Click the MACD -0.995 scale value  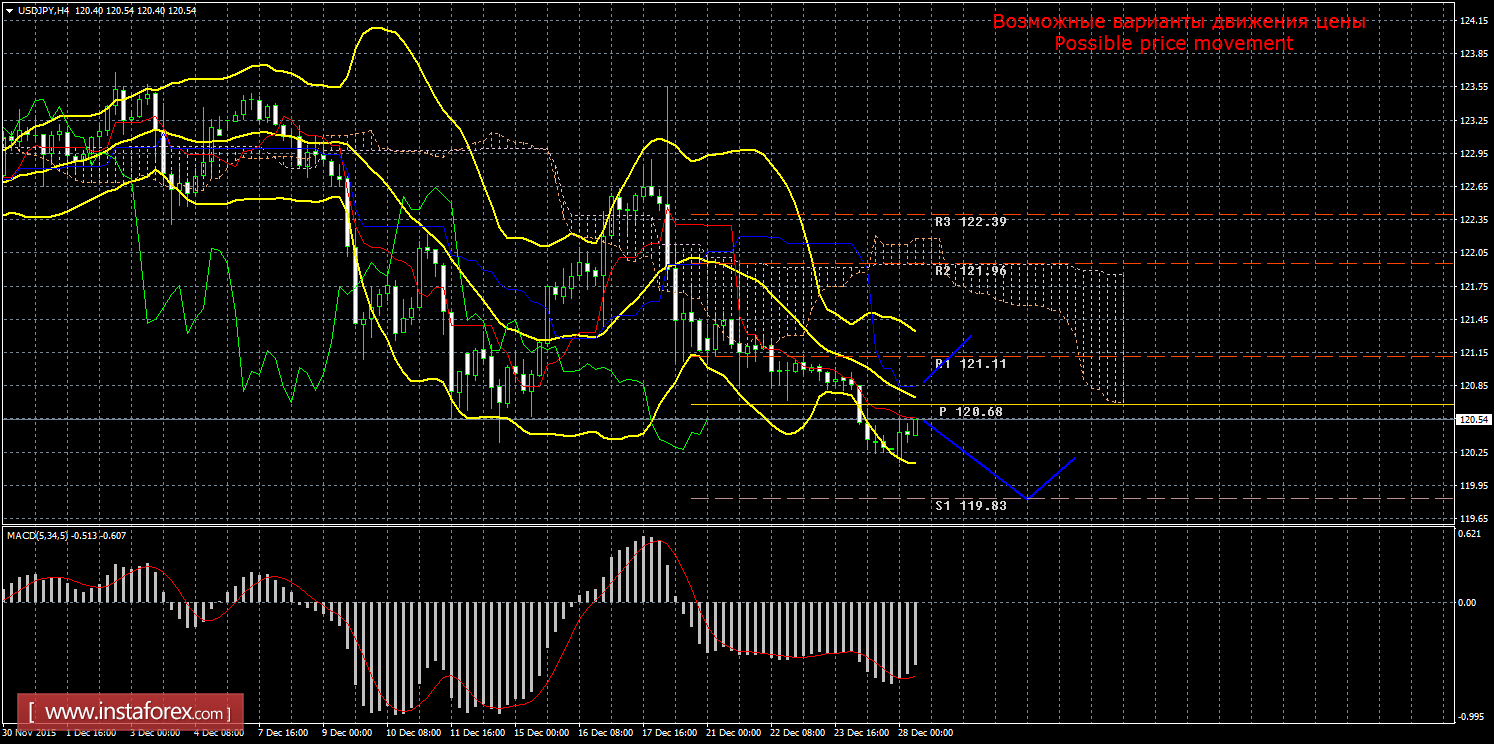pyautogui.click(x=1467, y=716)
